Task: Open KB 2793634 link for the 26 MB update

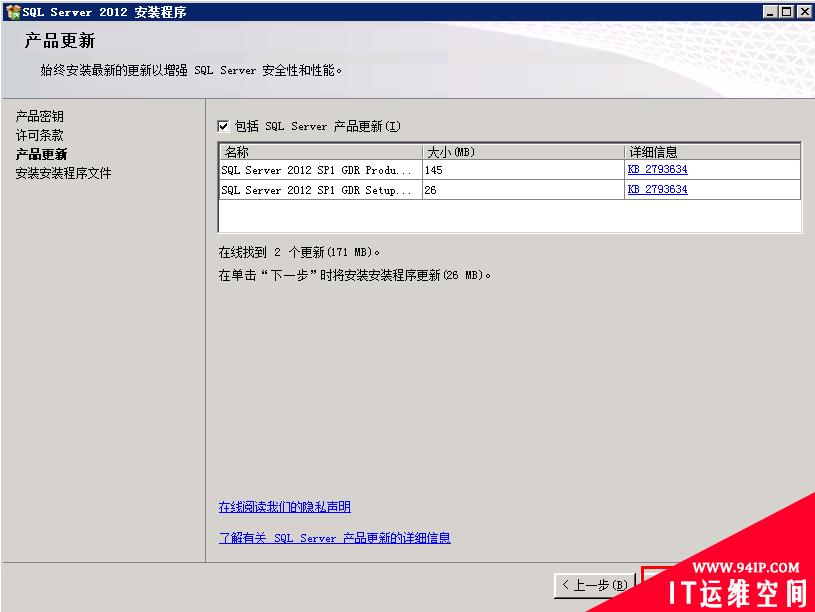Action: pyautogui.click(x=657, y=189)
